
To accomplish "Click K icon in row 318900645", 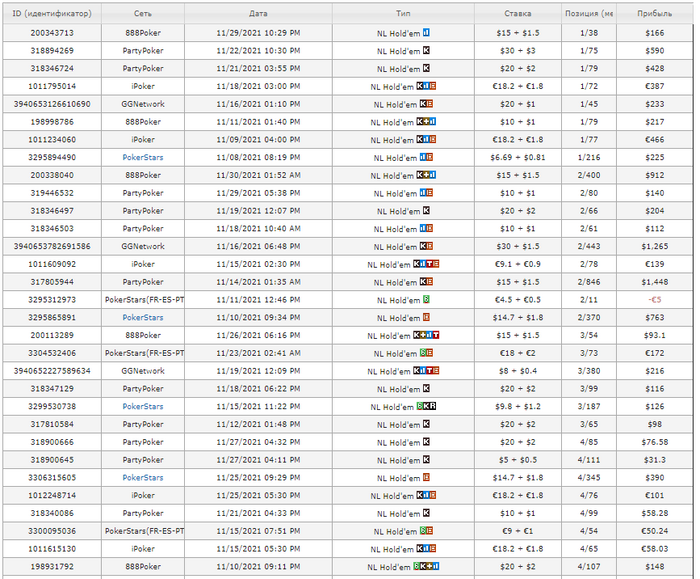I will point(426,460).
